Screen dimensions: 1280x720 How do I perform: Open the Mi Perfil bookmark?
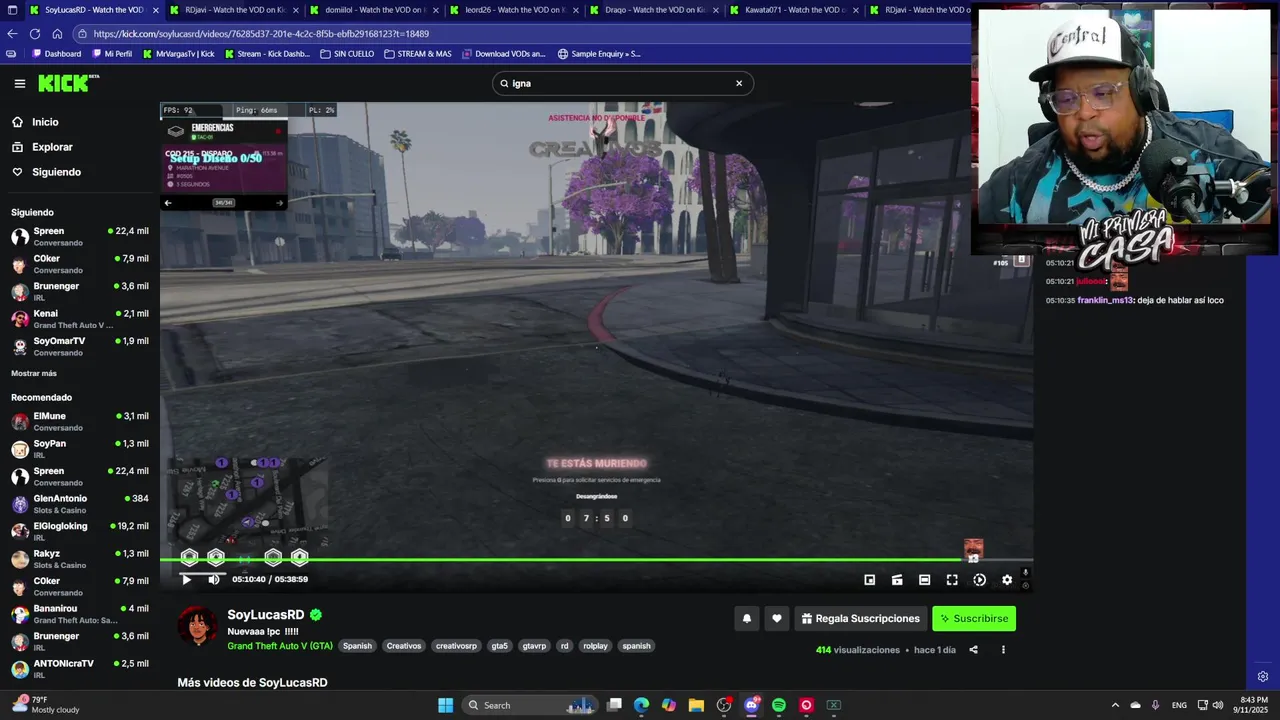[111, 54]
